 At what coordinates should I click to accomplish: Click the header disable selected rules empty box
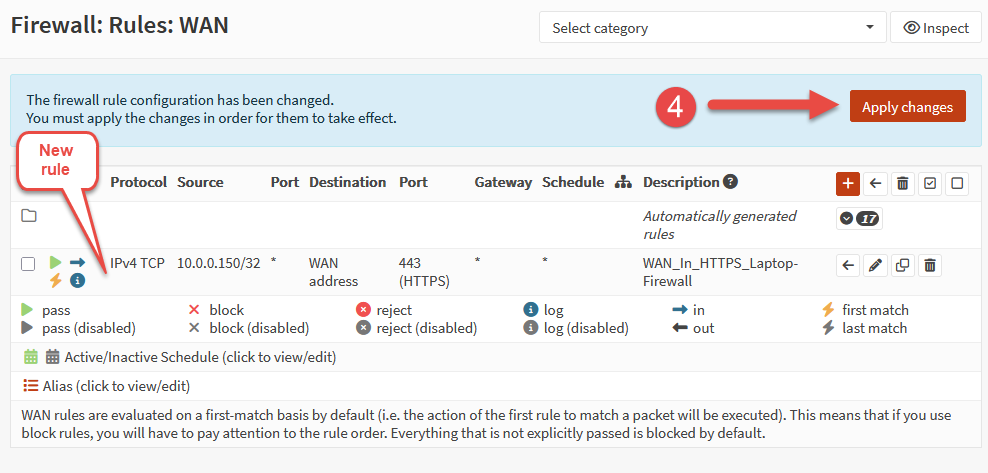point(957,183)
